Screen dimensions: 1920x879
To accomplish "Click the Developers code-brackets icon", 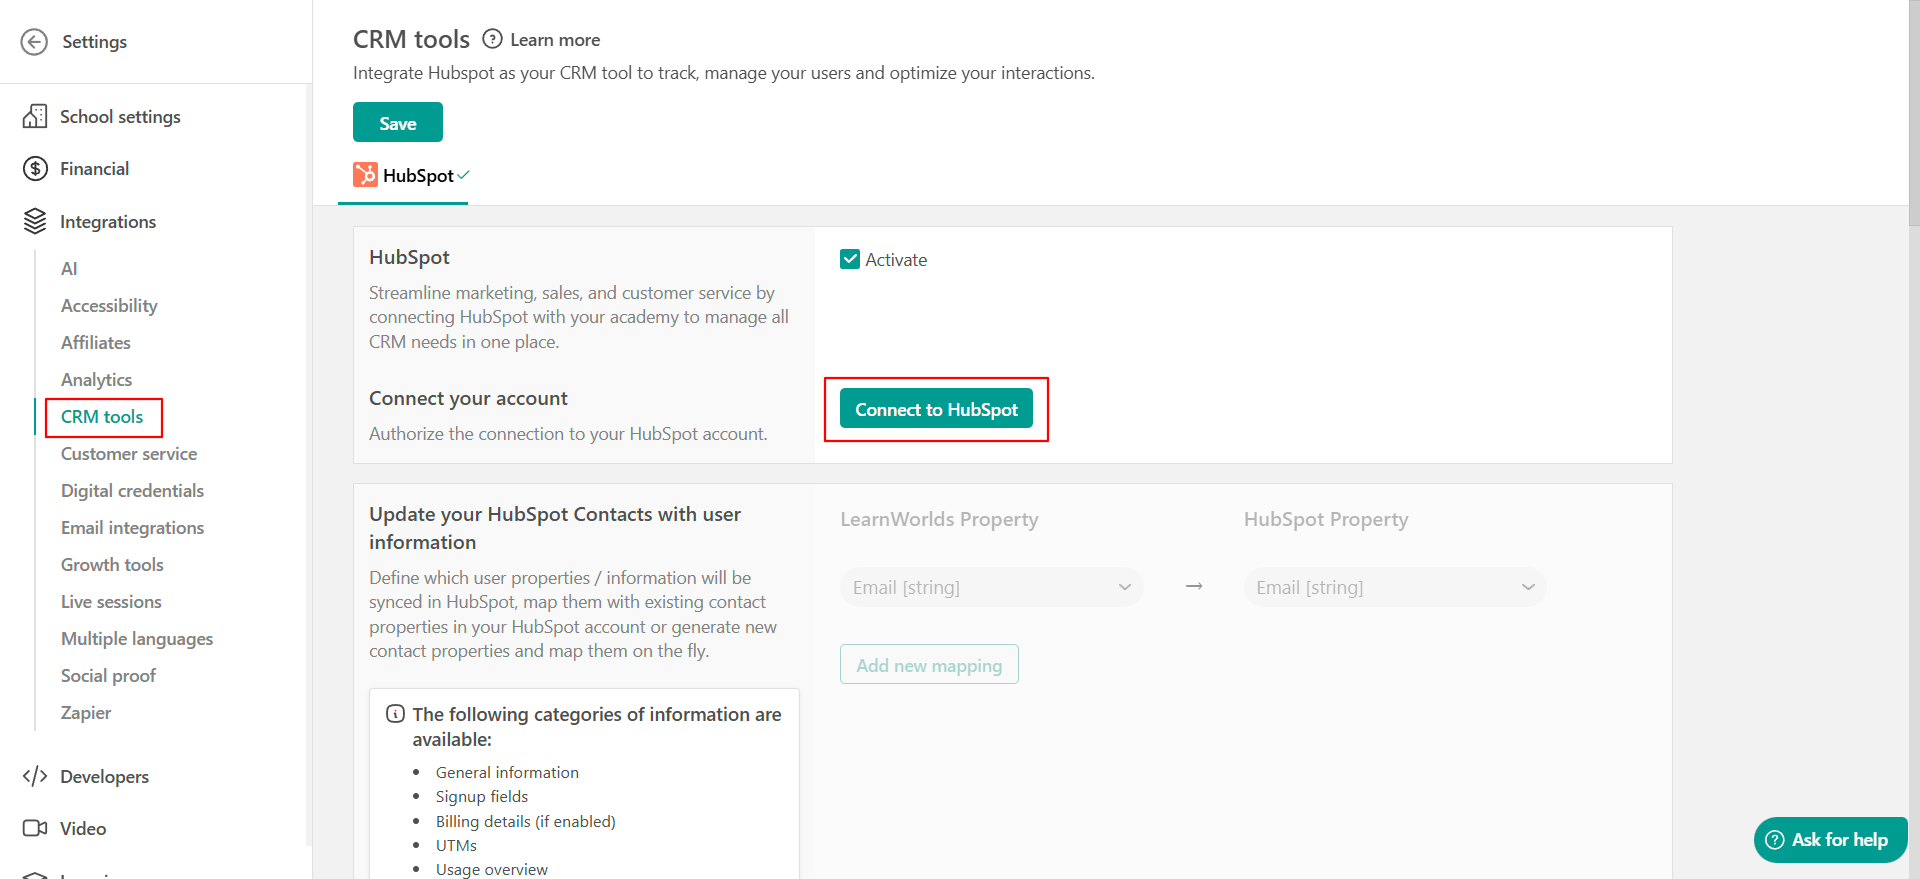I will click(35, 776).
